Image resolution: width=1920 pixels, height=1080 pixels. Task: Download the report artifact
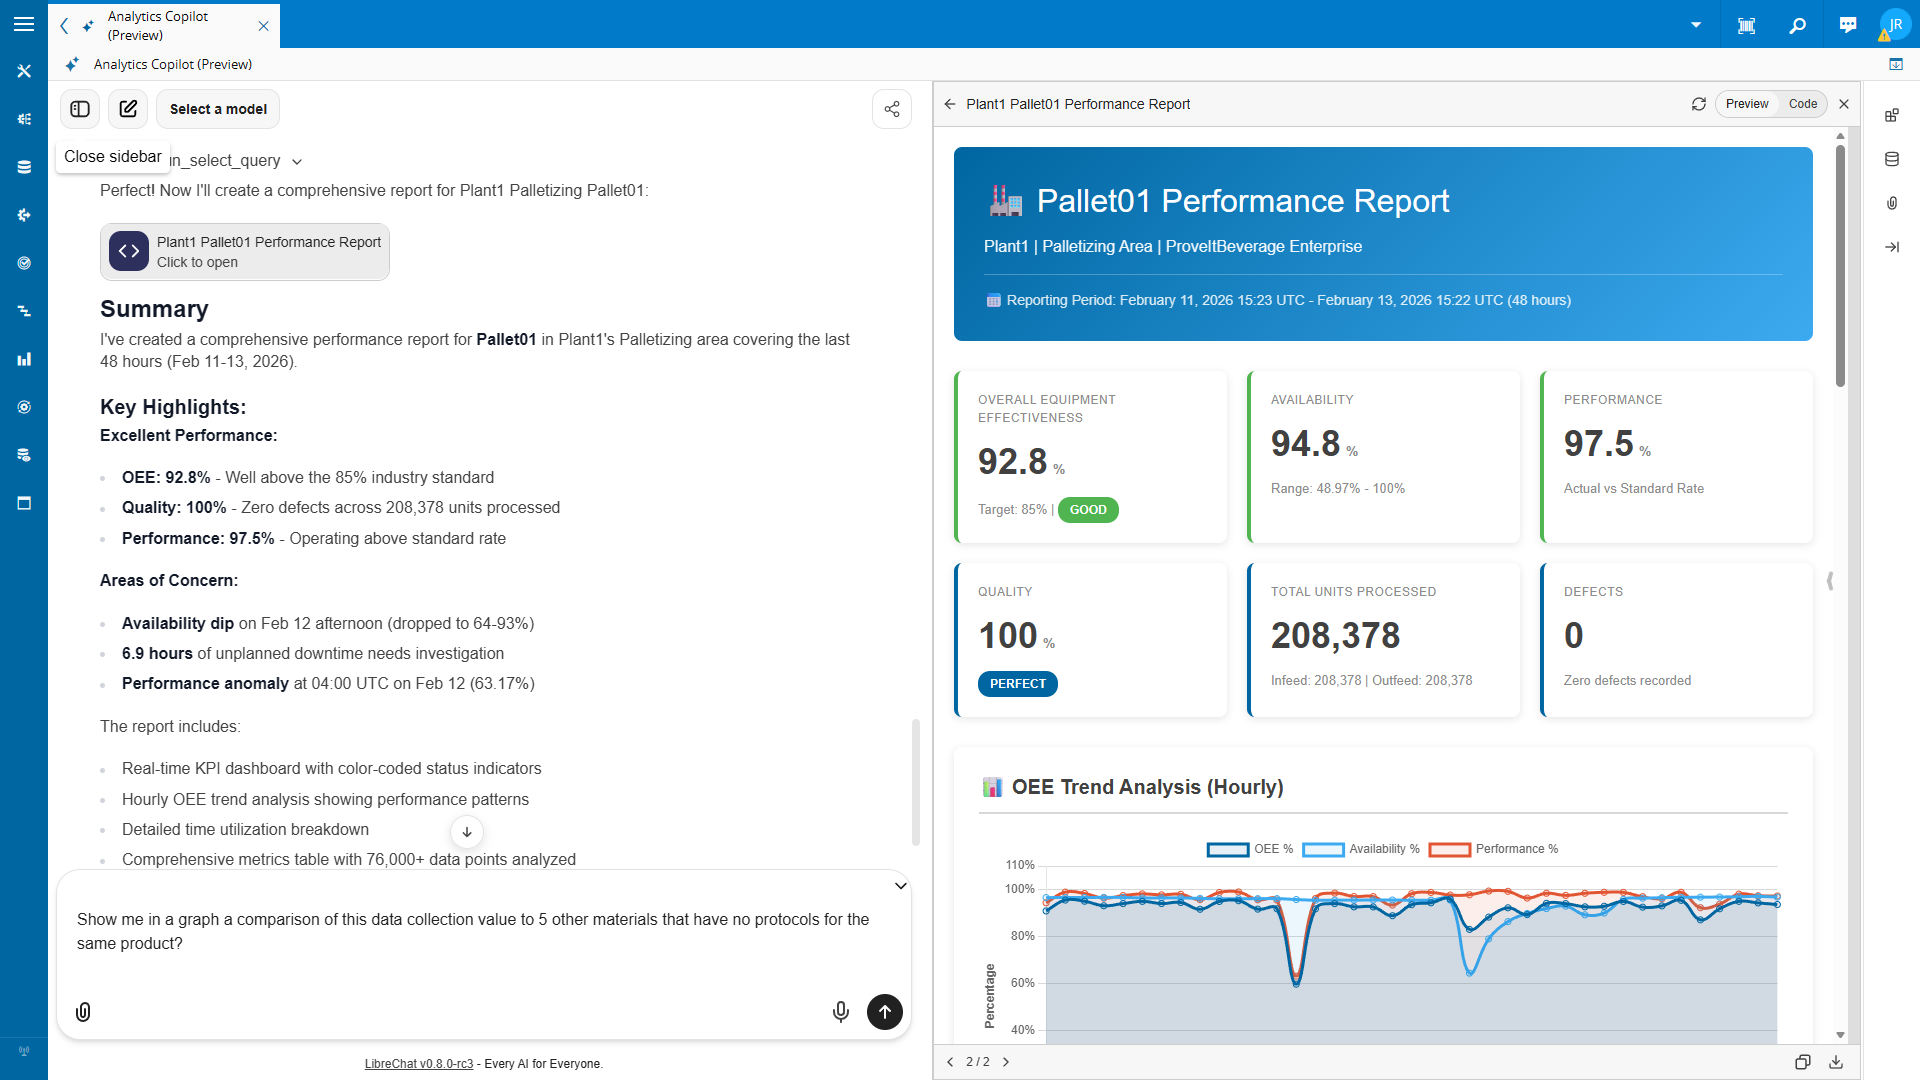[1836, 1062]
